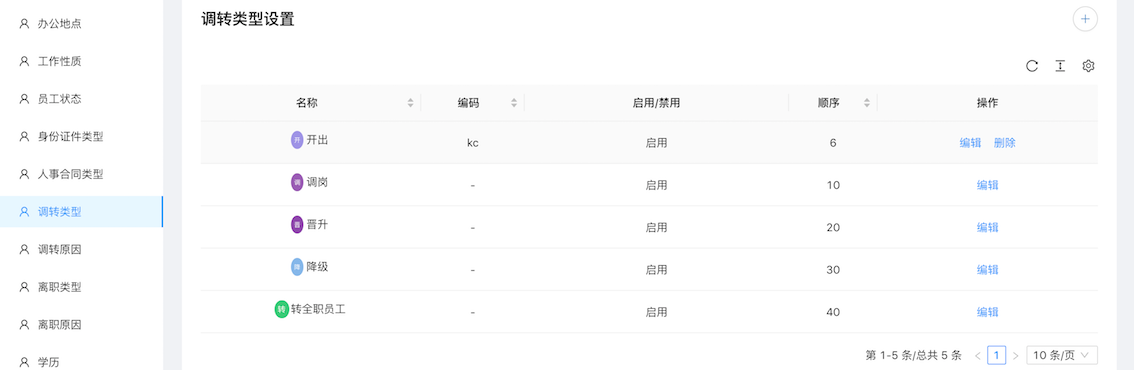Click 删除 link for 开出 row

tap(1005, 143)
